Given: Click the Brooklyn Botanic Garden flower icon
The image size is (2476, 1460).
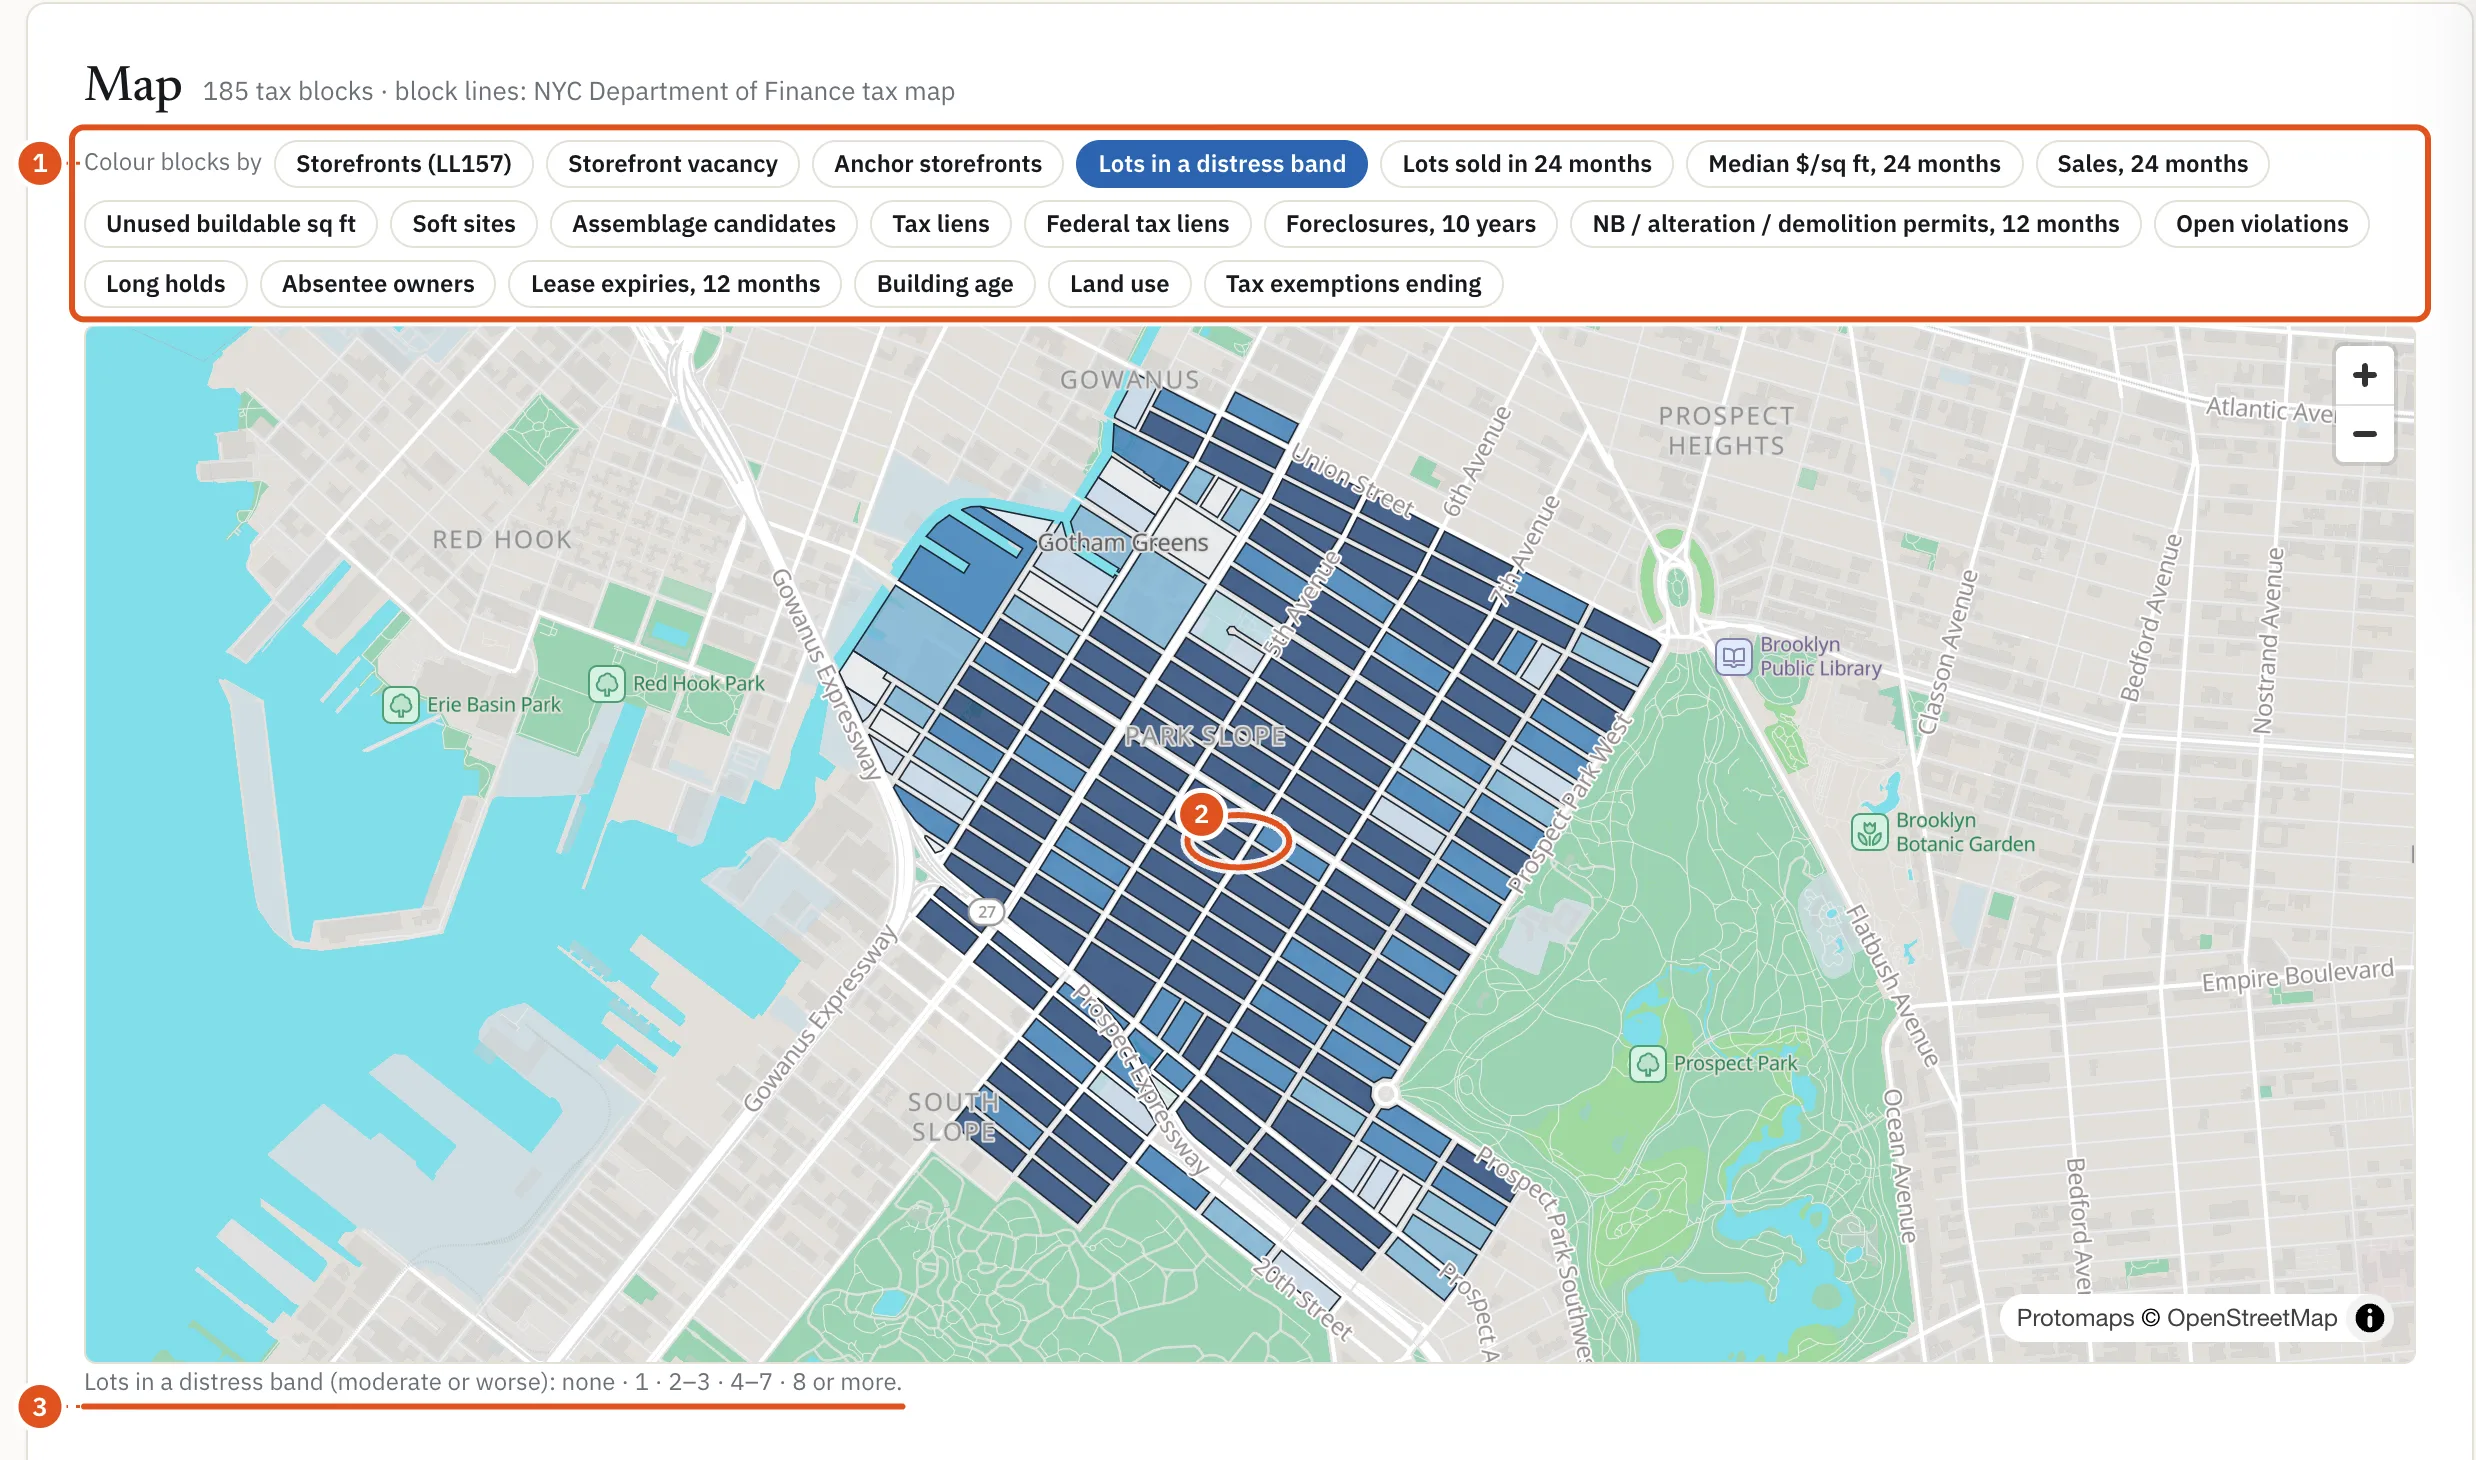Looking at the screenshot, I should [1869, 832].
